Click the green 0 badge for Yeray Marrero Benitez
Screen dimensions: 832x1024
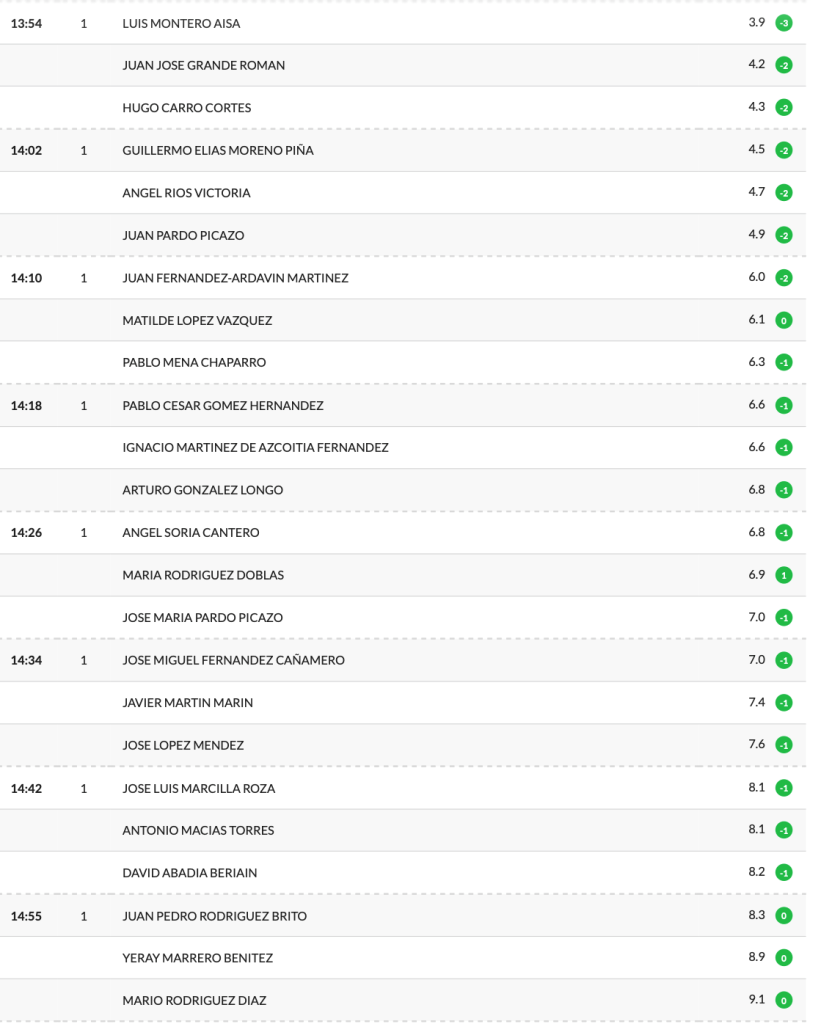point(784,958)
